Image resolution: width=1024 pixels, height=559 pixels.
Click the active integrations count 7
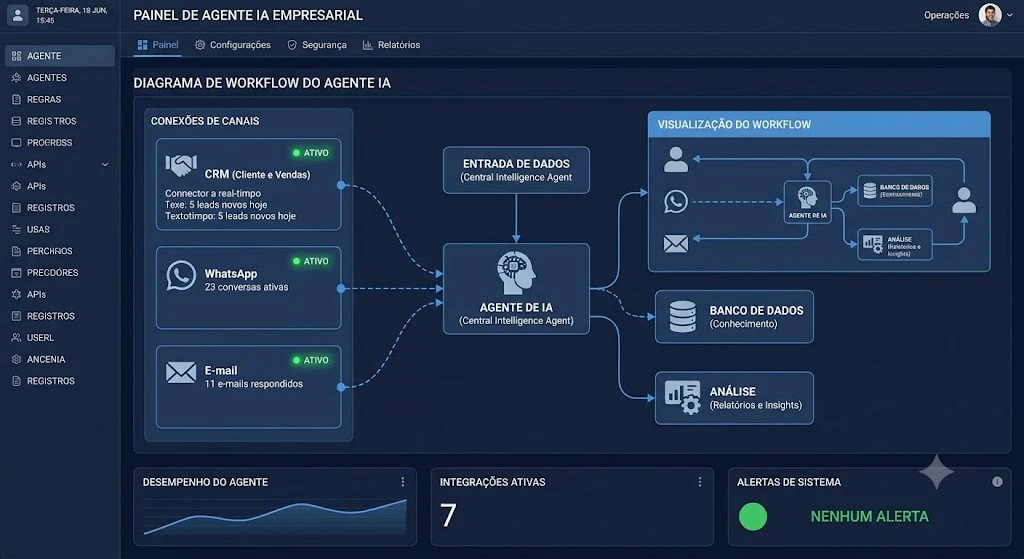448,515
